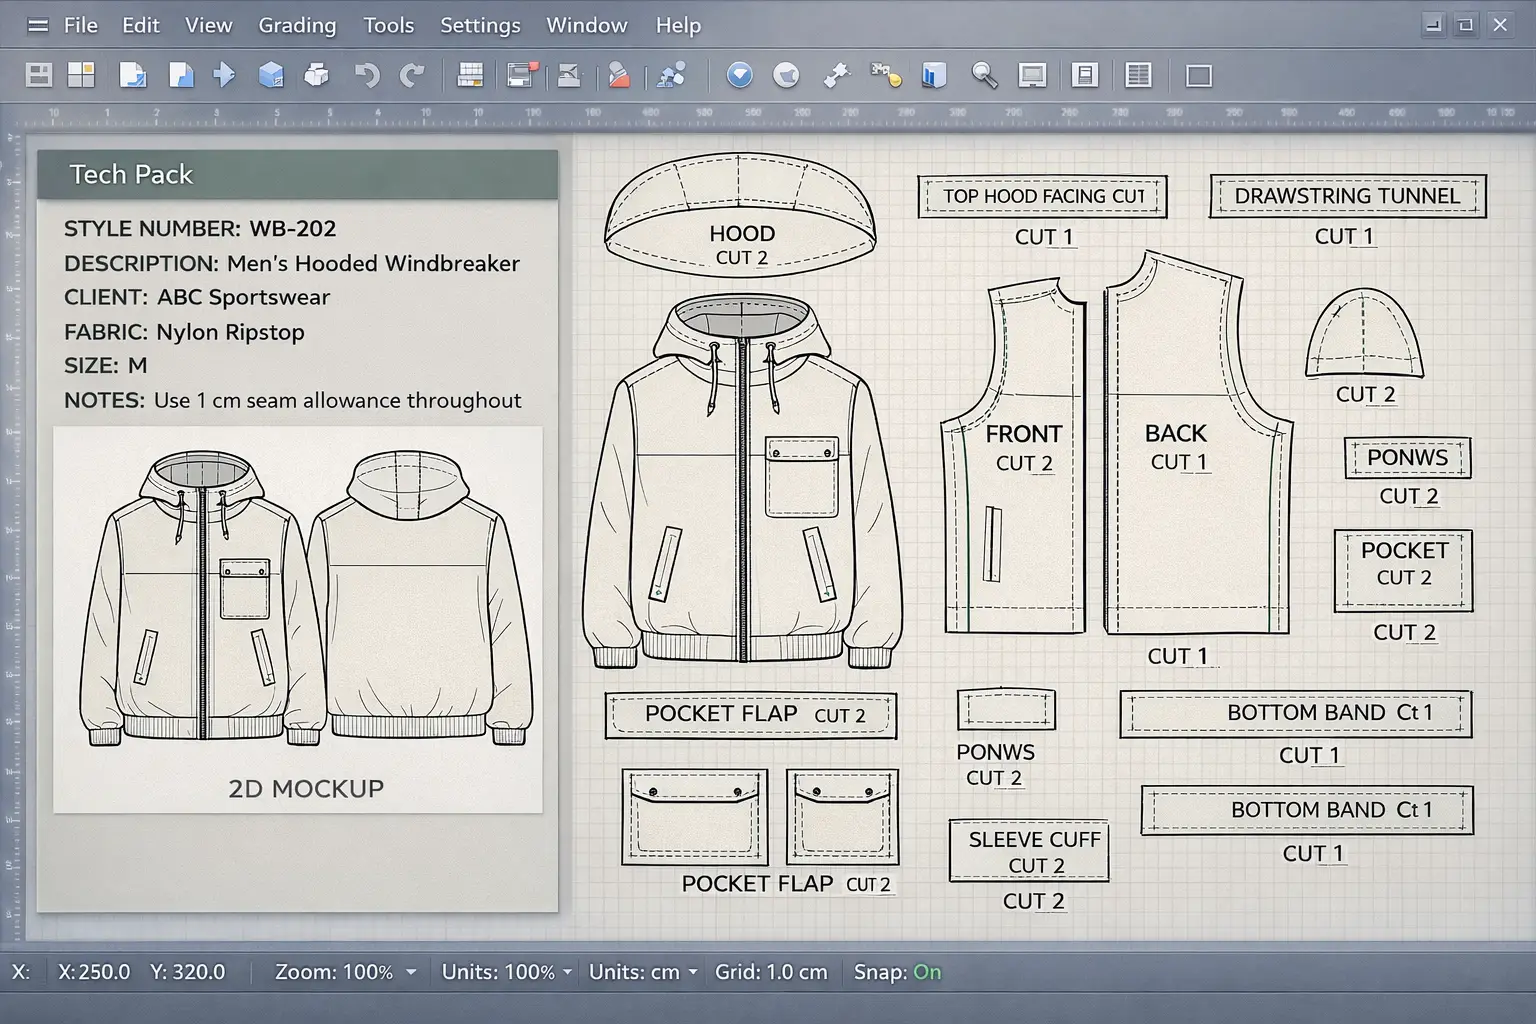Select the 2D MOCKUP thumbnail image
This screenshot has width=1536, height=1024.
[x=298, y=620]
